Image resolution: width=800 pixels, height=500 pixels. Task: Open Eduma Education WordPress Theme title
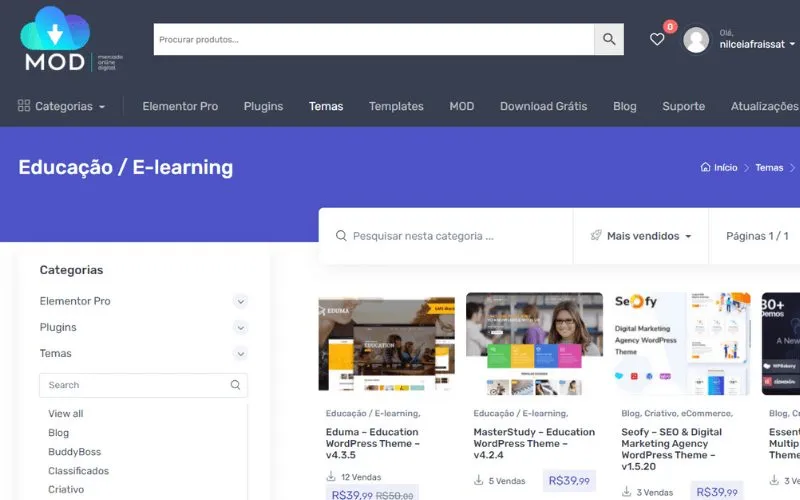373,443
